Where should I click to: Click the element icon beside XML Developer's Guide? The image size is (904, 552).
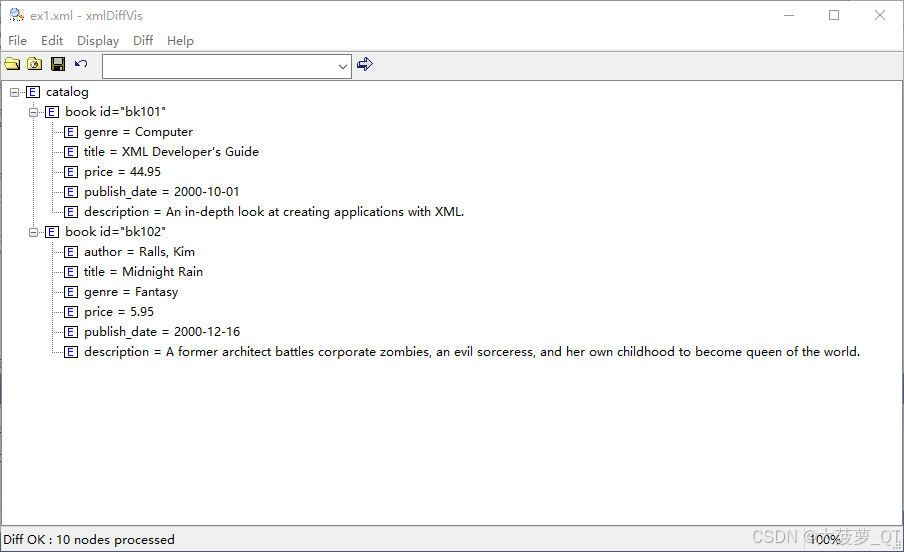[71, 152]
